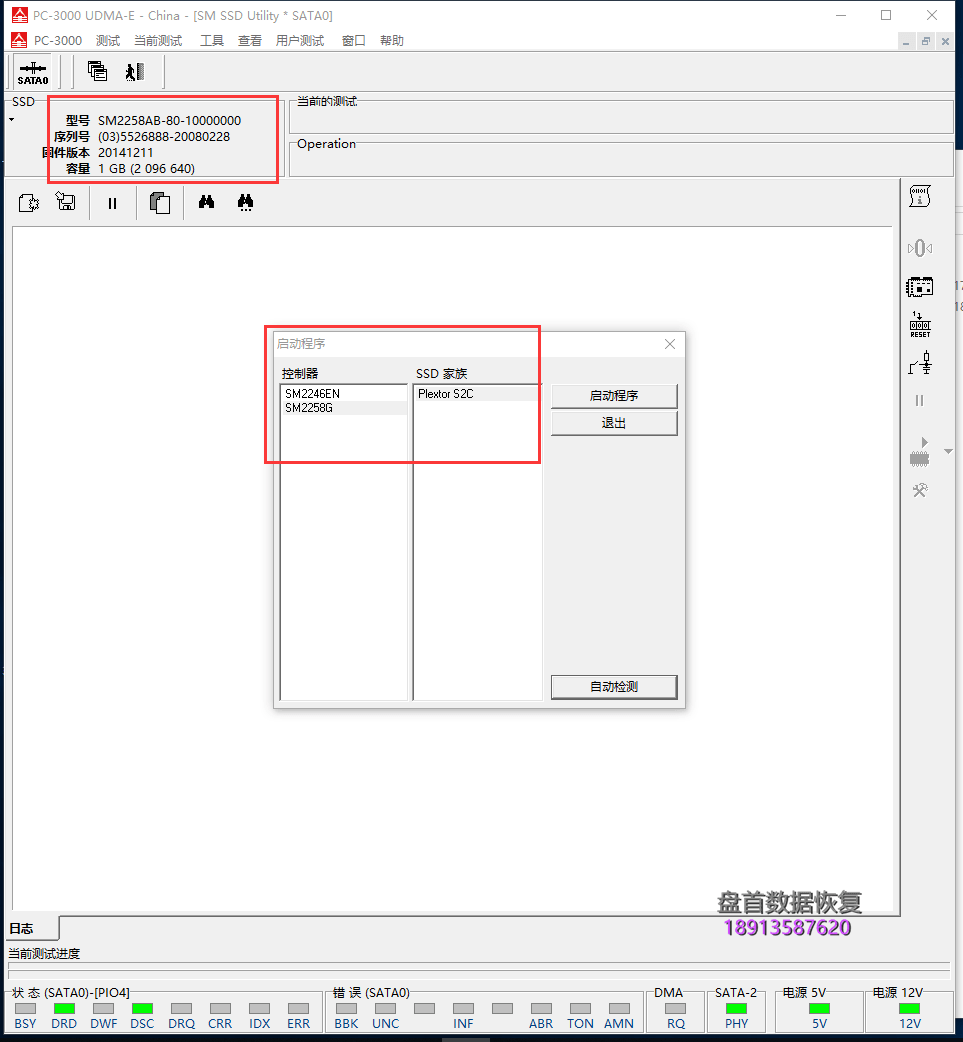
Task: Click the play-to-chip sidebar icon
Action: (920, 451)
